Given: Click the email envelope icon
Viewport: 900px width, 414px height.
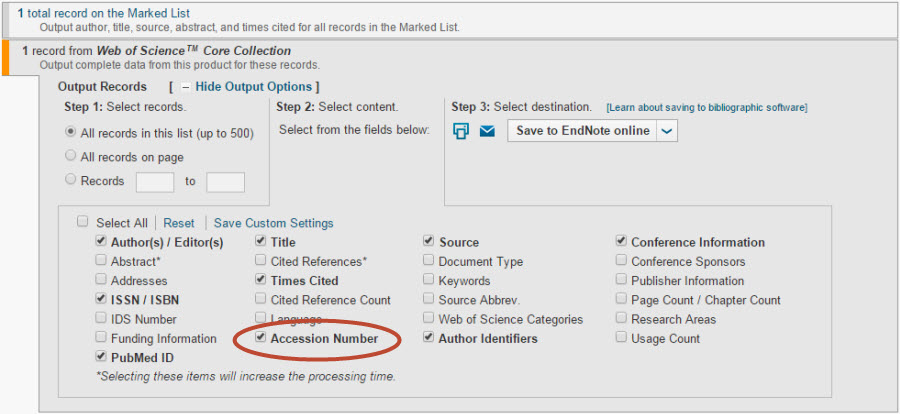Looking at the screenshot, I should (x=487, y=131).
